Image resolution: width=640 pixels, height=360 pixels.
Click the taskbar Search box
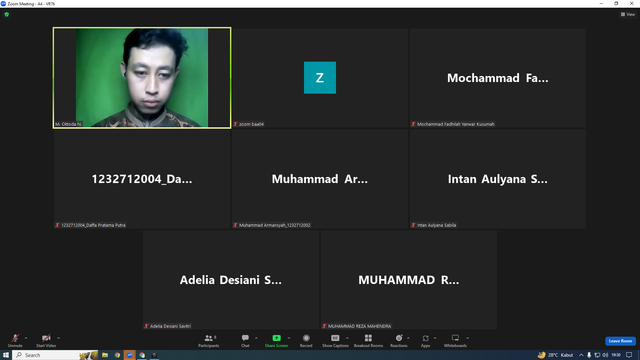[x=55, y=355]
